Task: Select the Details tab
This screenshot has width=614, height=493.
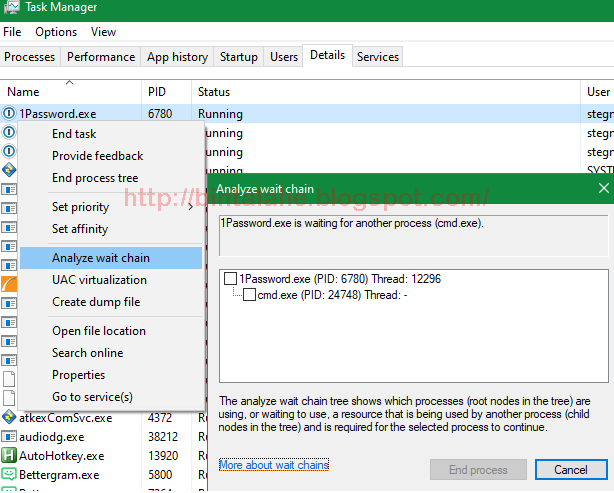Action: pos(327,55)
